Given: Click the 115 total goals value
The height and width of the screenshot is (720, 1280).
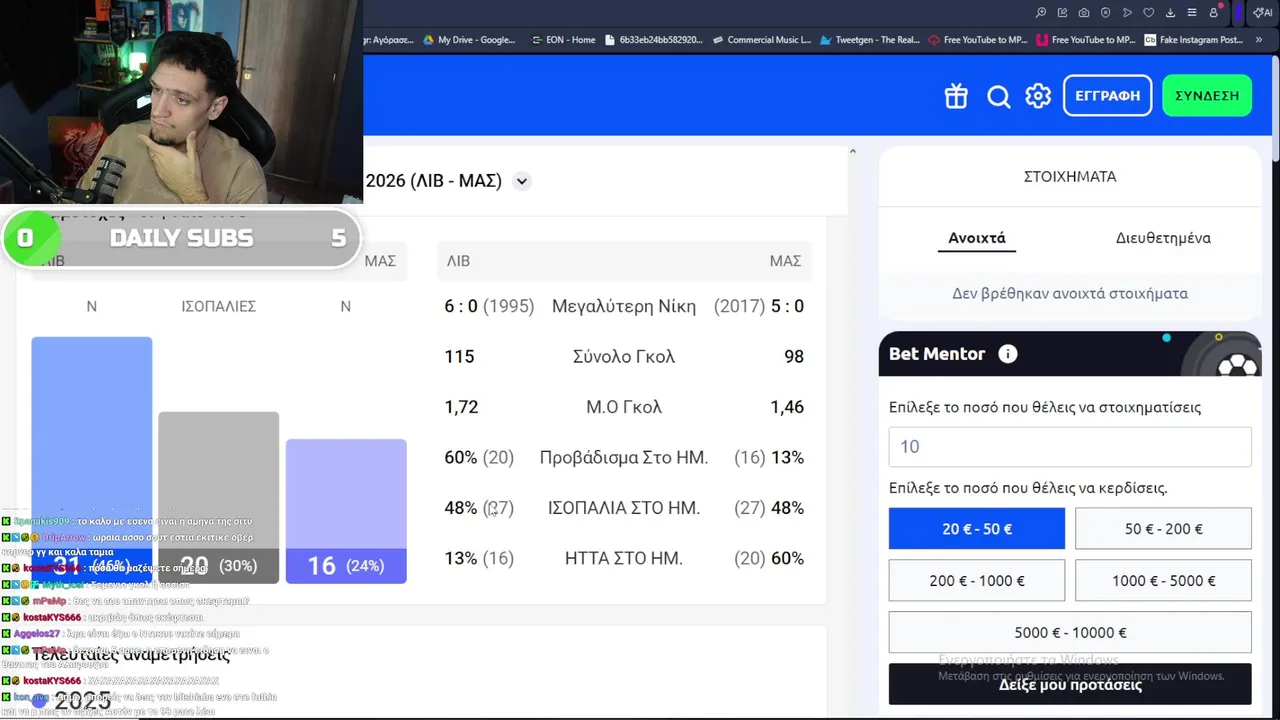Looking at the screenshot, I should point(459,357).
